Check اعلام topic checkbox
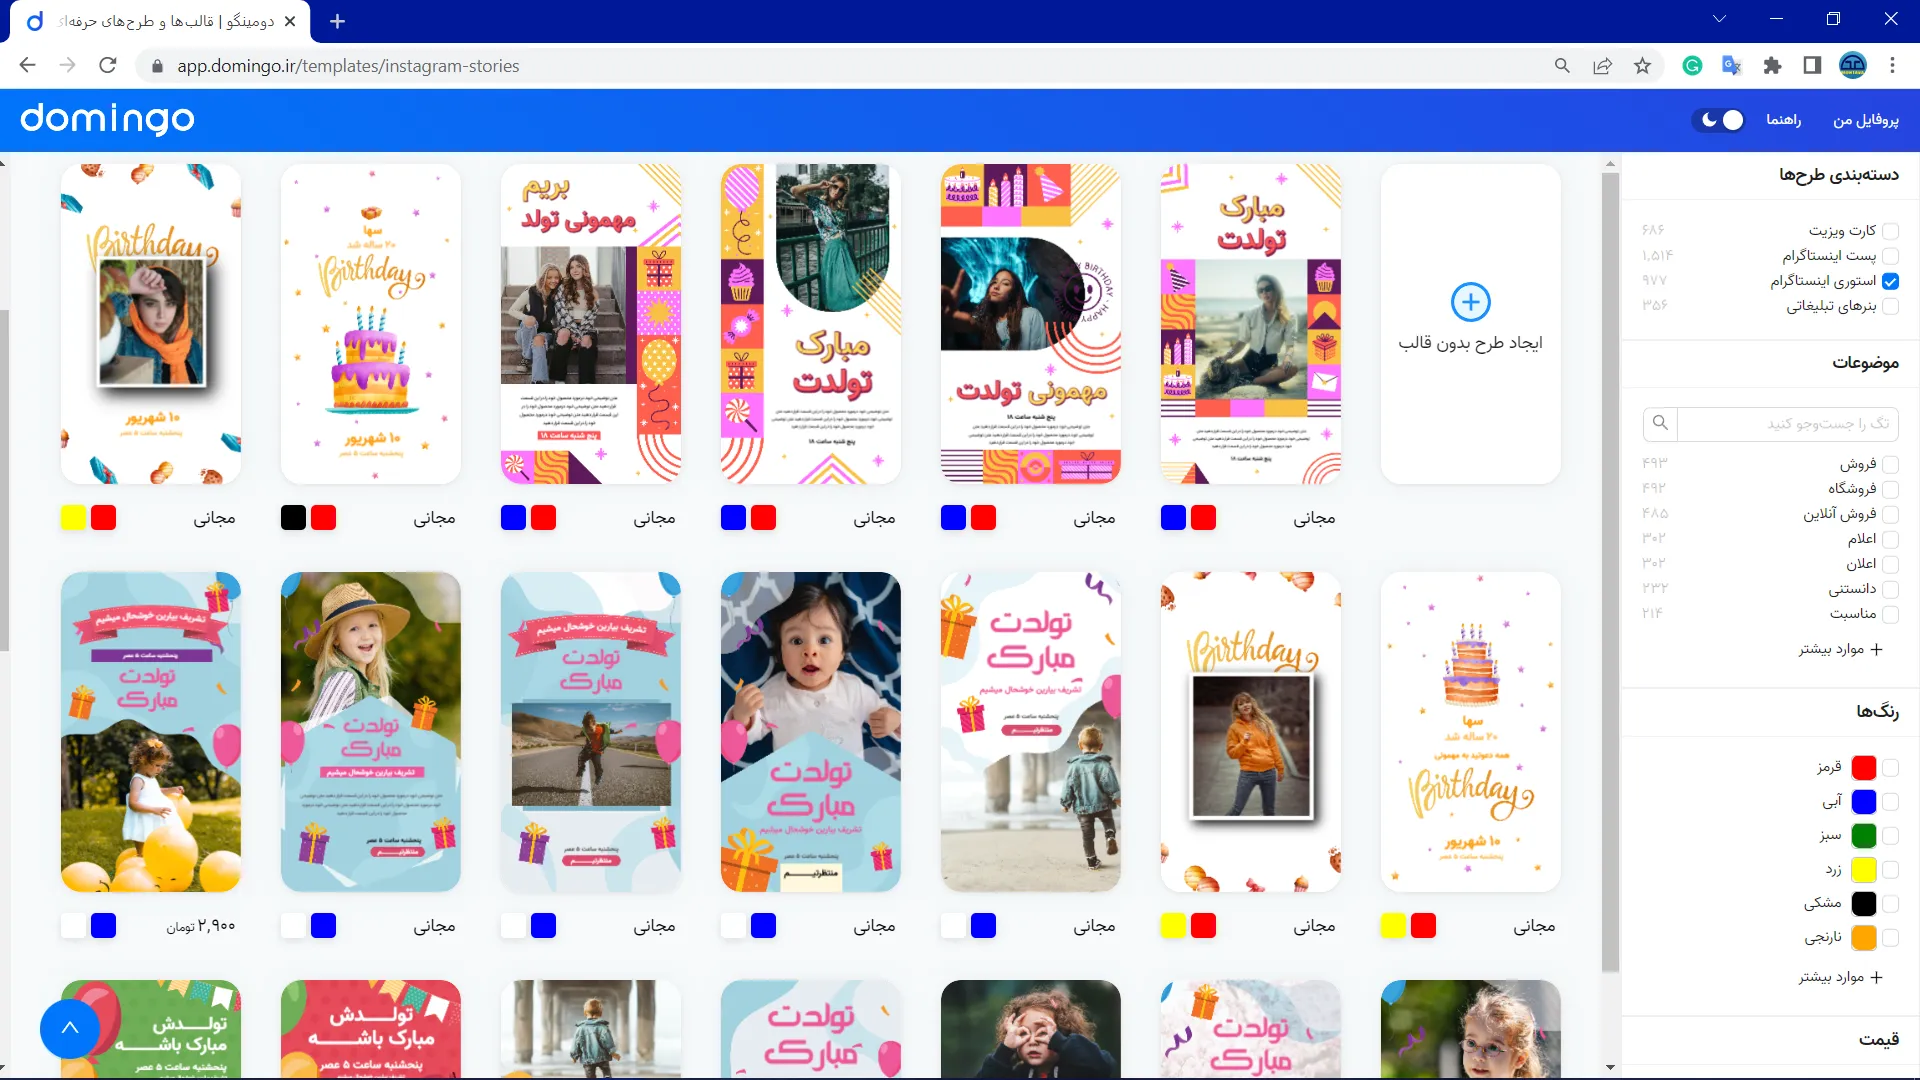This screenshot has height=1080, width=1920. tap(1890, 539)
